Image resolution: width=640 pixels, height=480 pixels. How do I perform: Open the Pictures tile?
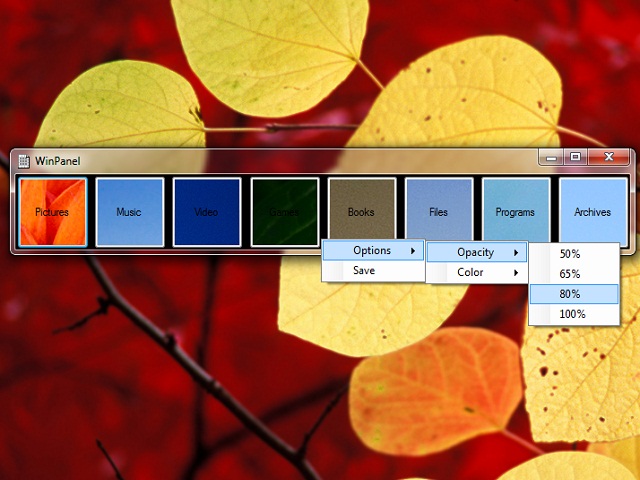pyautogui.click(x=53, y=212)
